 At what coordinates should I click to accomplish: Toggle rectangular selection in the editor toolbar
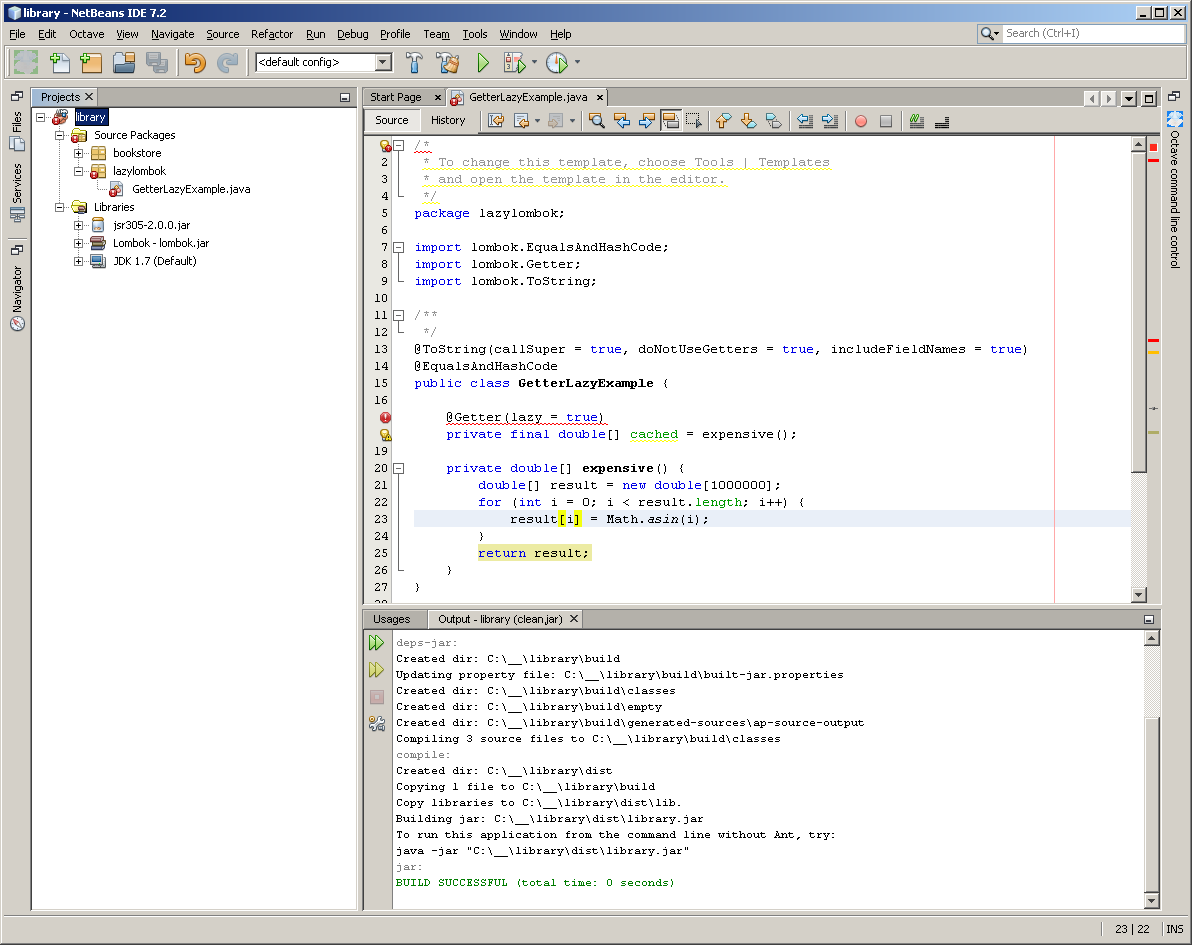pyautogui.click(x=692, y=120)
